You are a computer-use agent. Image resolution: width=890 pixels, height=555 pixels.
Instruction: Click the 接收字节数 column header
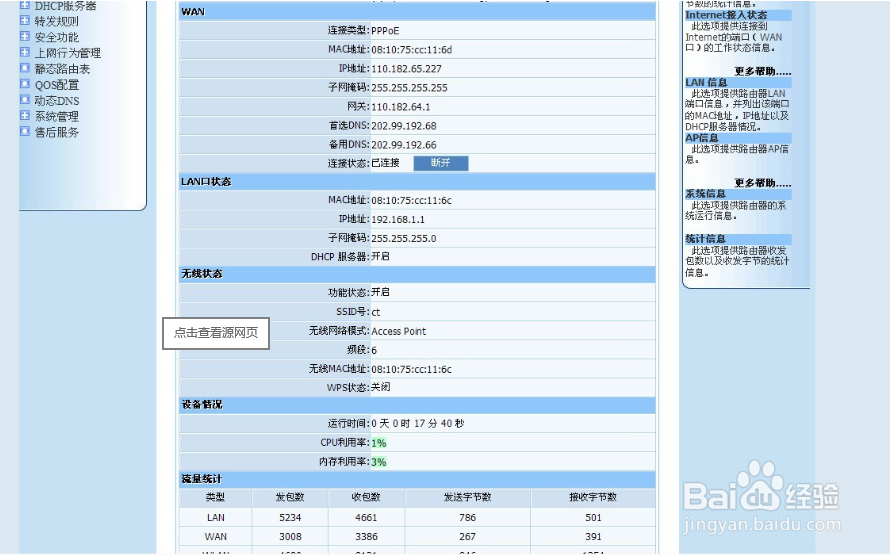(x=593, y=497)
